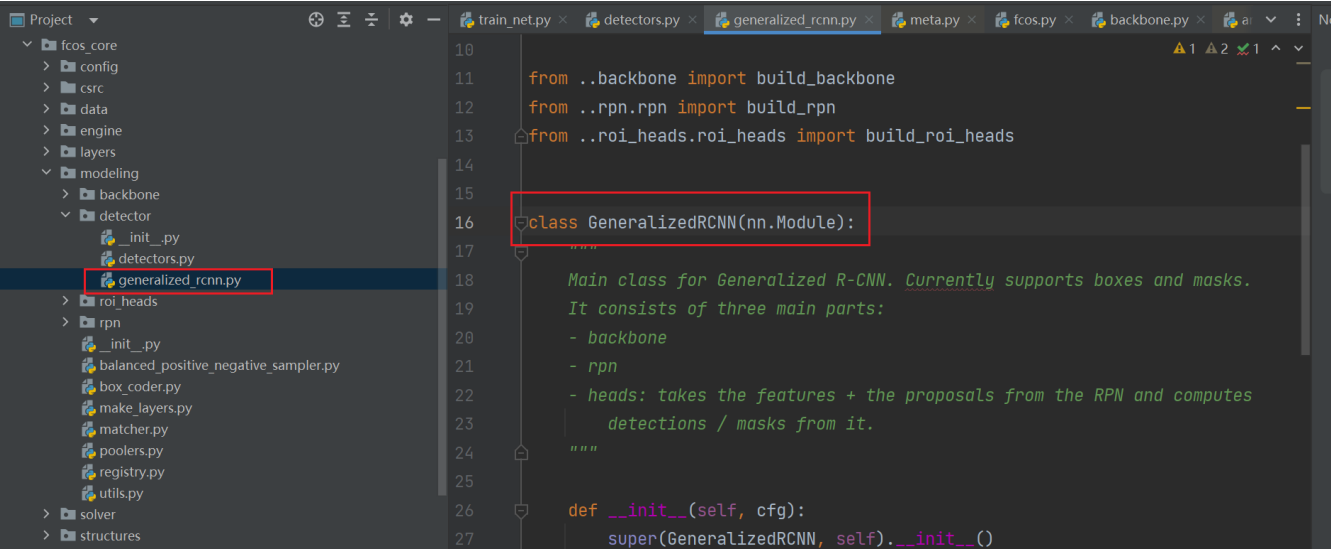
Task: Fold the __init__ method at line 26
Action: click(x=520, y=511)
